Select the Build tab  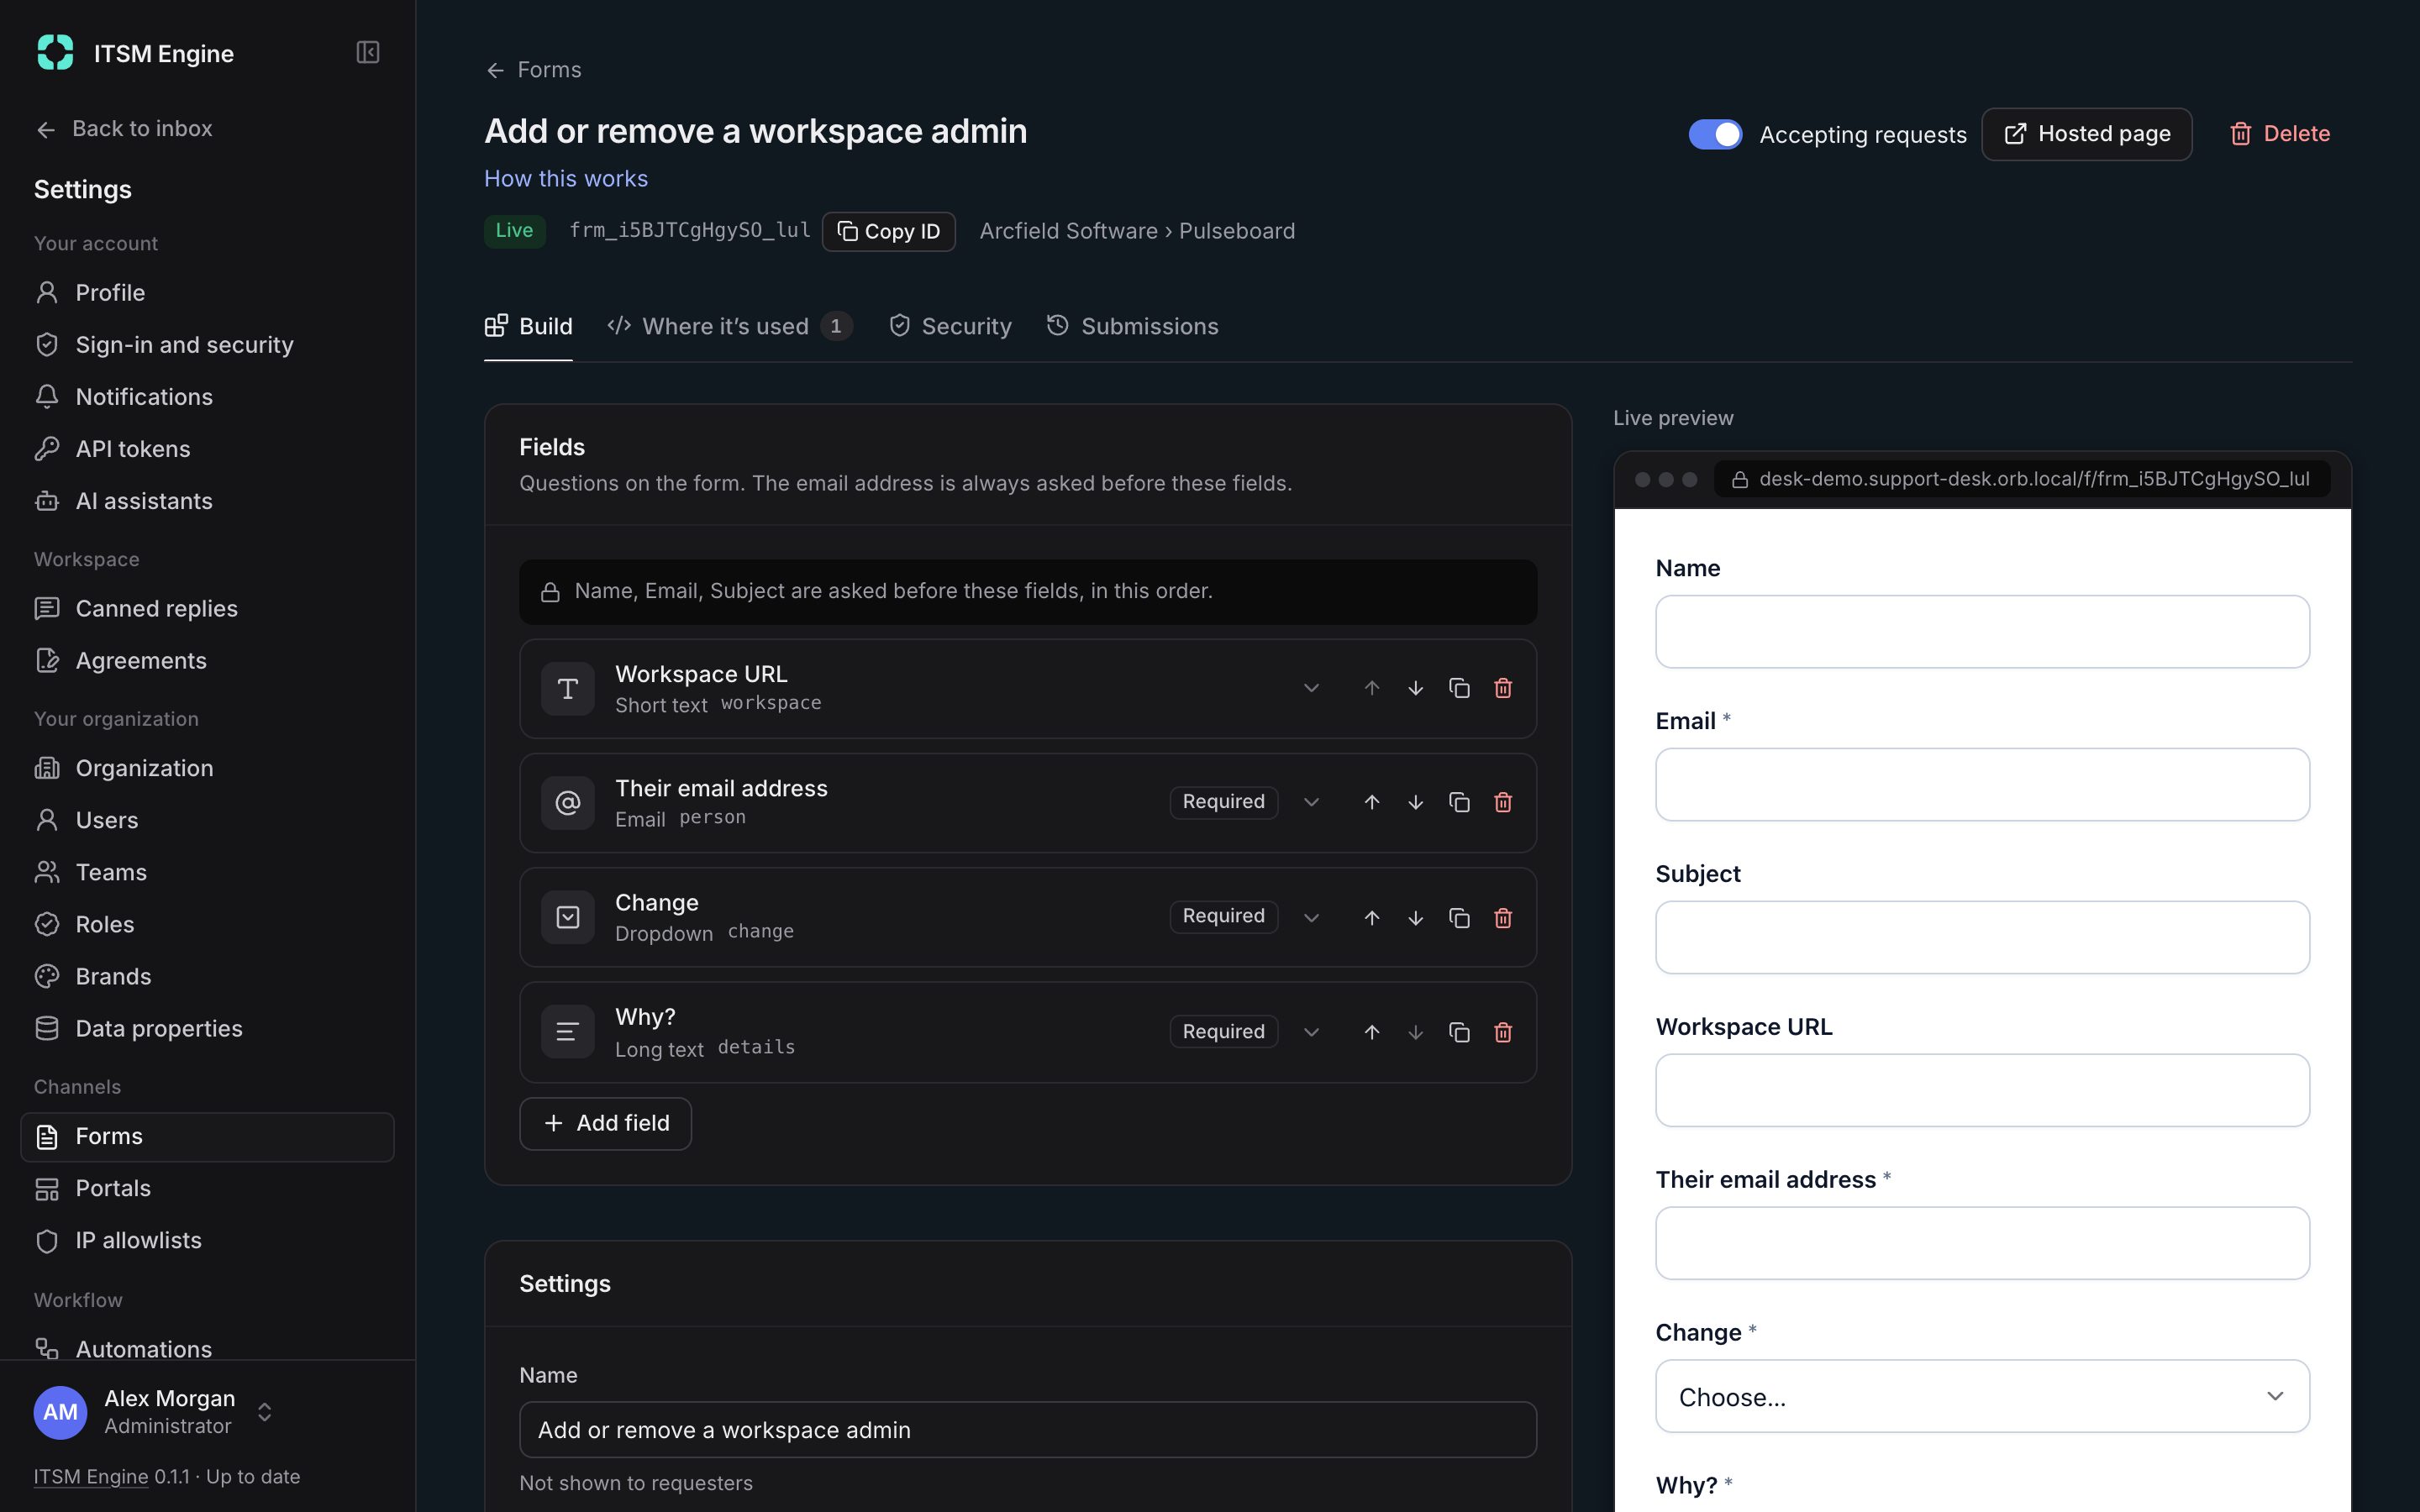click(x=528, y=326)
